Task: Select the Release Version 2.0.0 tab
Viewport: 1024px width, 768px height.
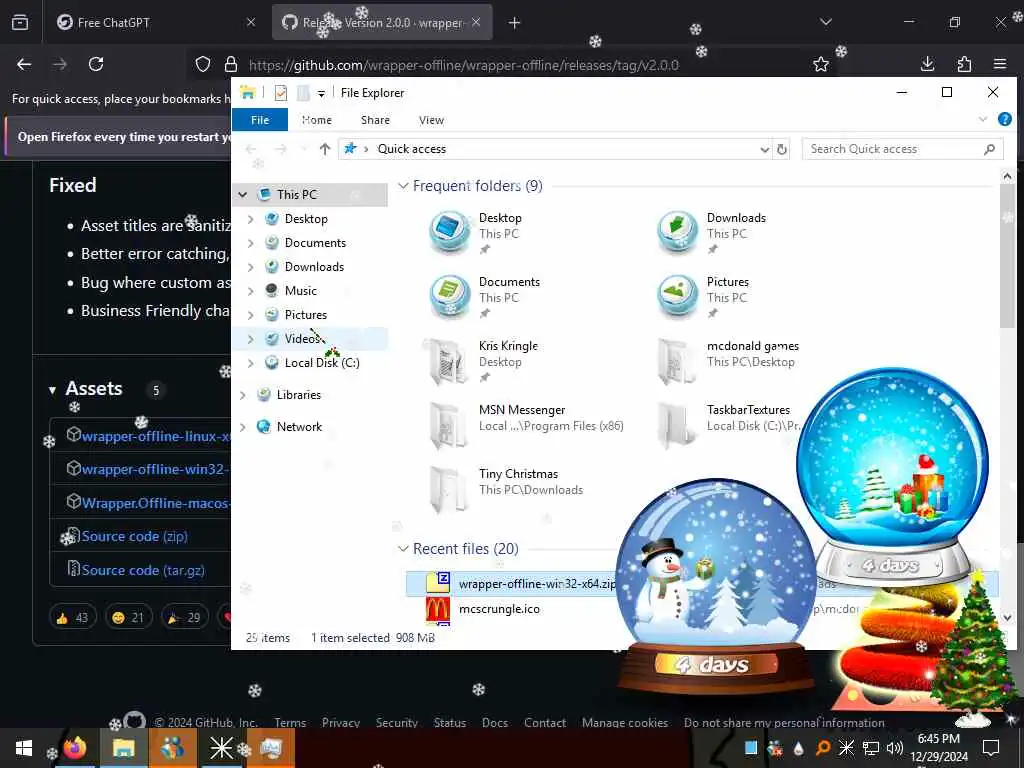Action: click(382, 22)
